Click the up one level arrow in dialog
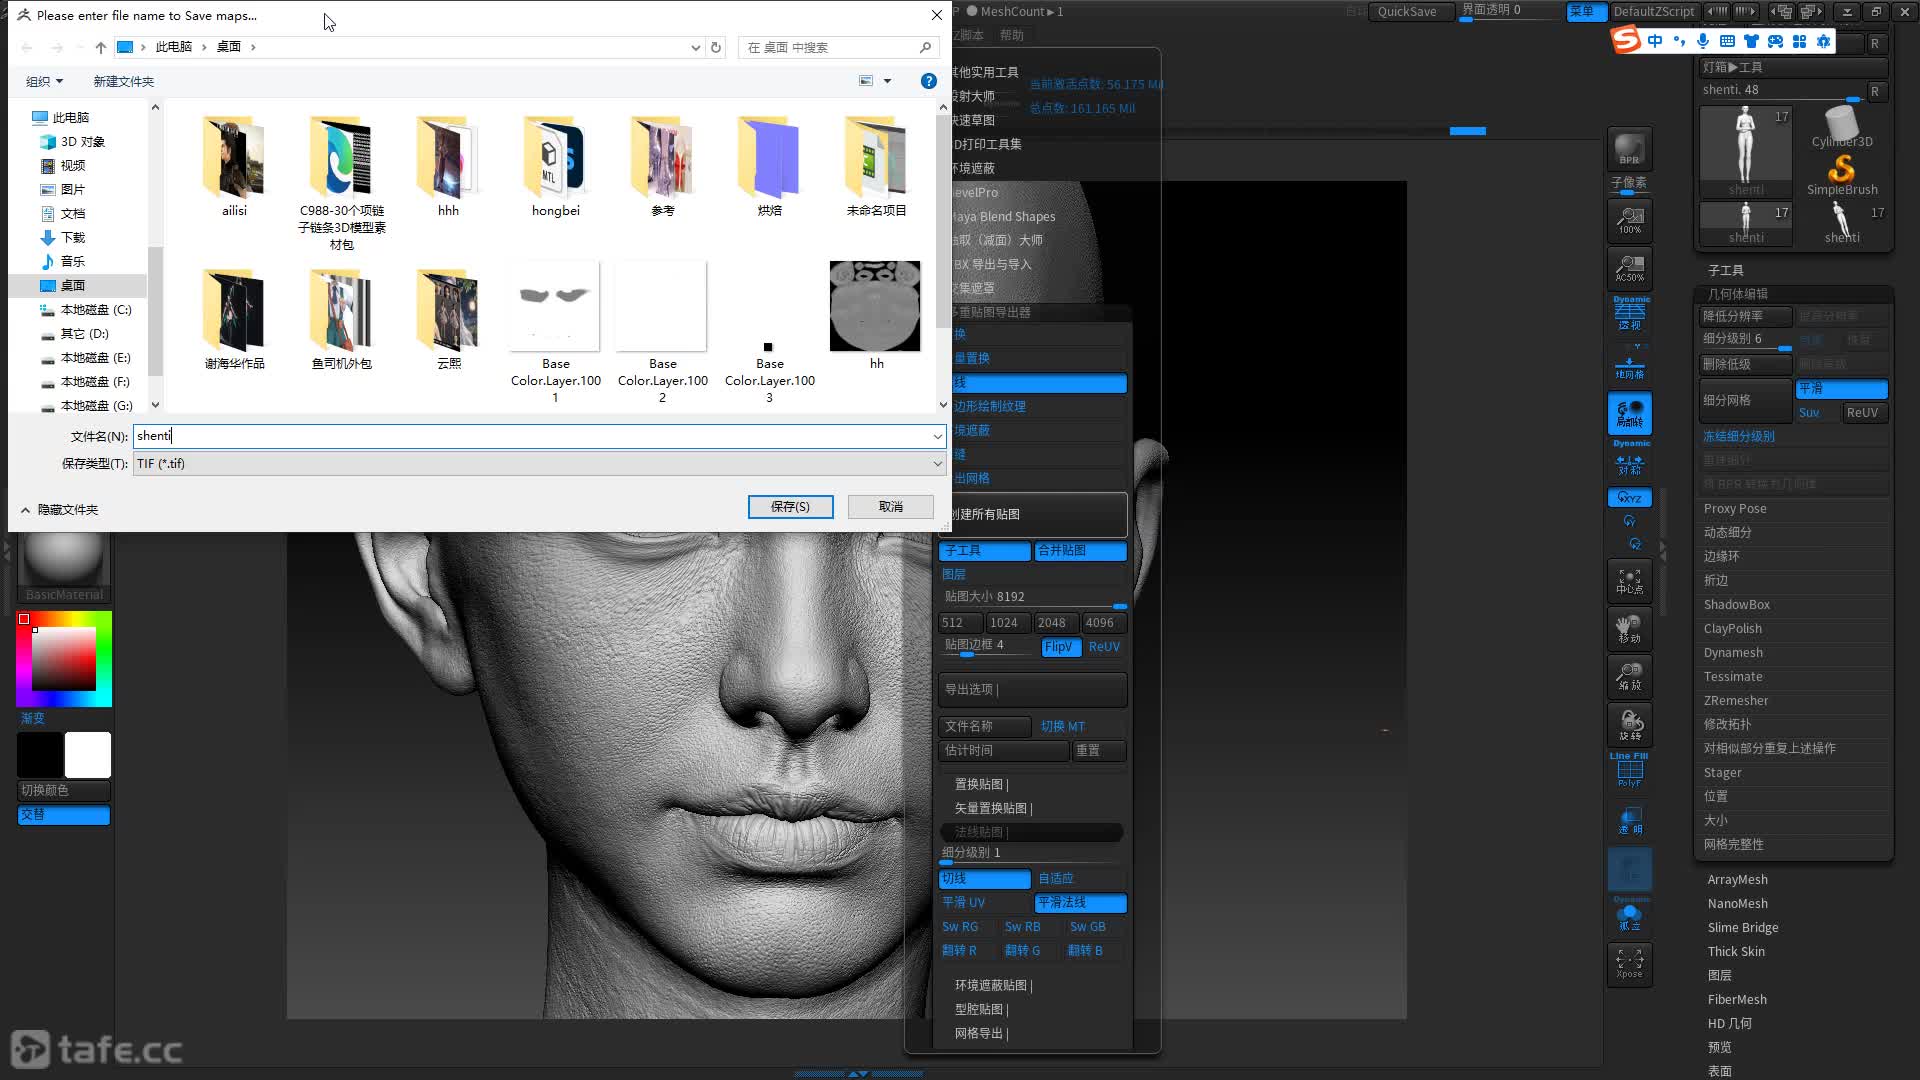Image resolution: width=1920 pixels, height=1080 pixels. pyautogui.click(x=100, y=47)
